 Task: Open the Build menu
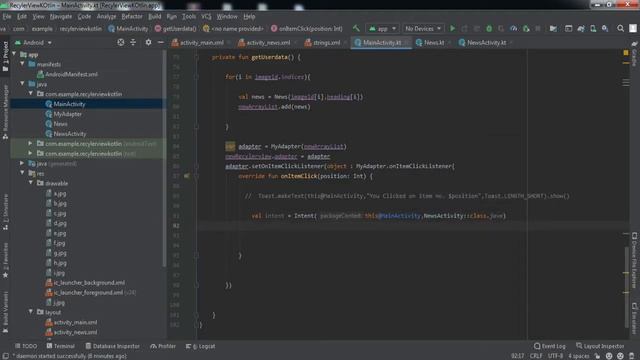coord(154,17)
